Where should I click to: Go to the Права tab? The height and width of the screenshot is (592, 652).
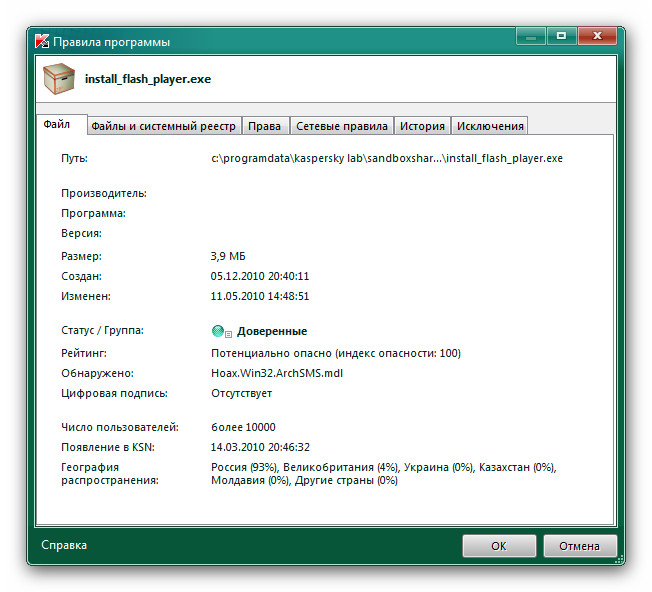point(264,126)
